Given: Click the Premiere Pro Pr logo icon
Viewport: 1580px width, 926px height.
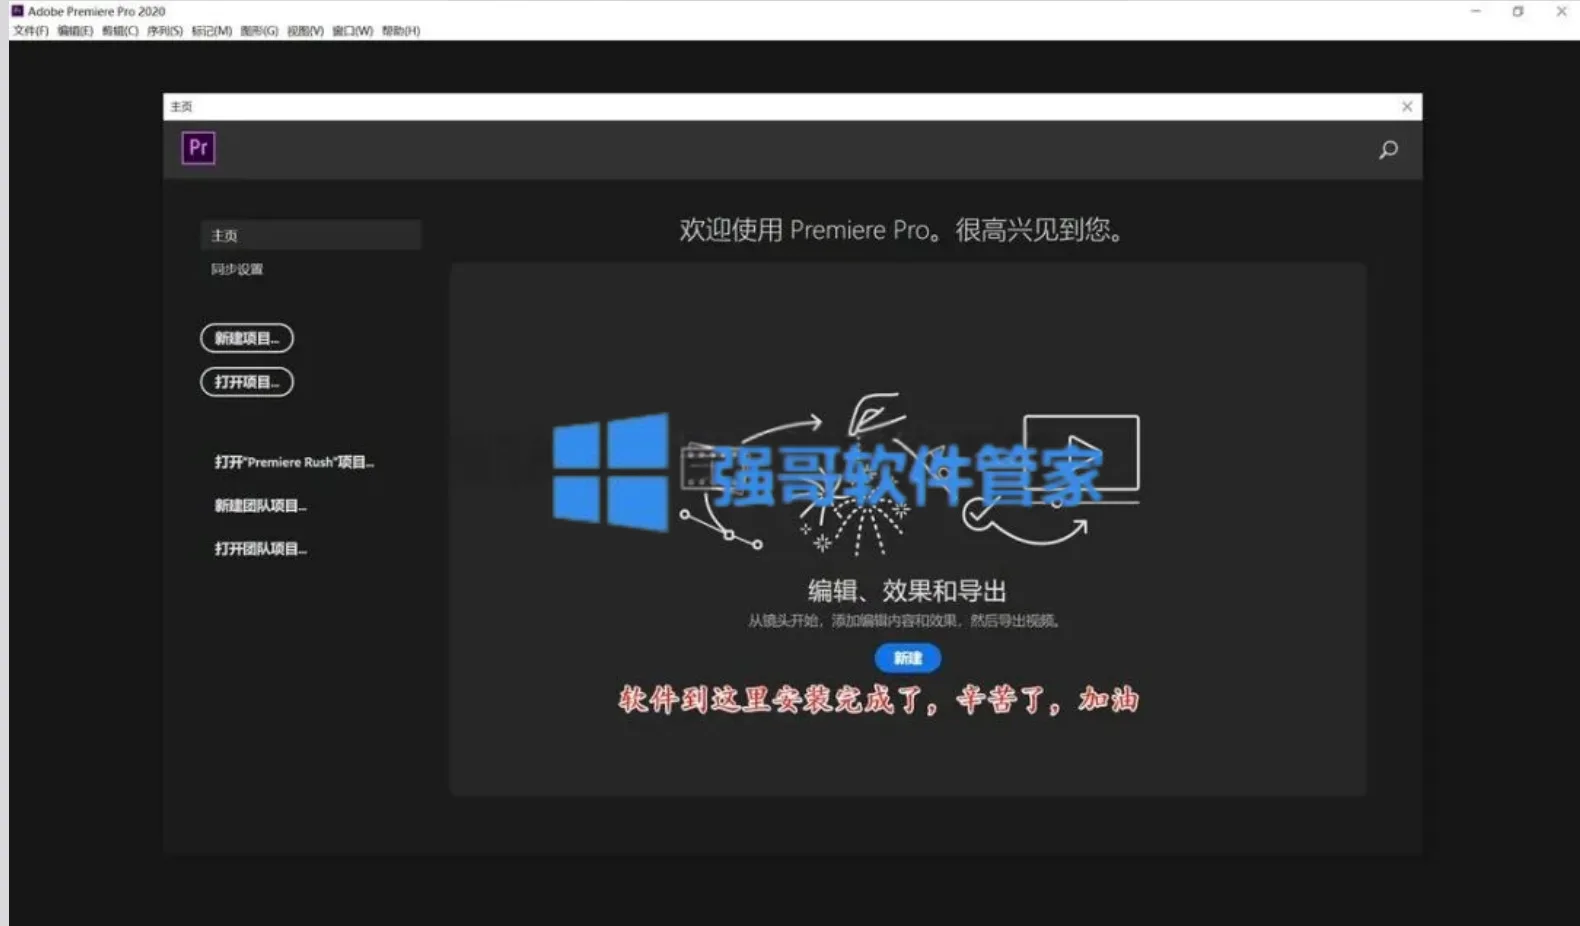Looking at the screenshot, I should coord(198,148).
